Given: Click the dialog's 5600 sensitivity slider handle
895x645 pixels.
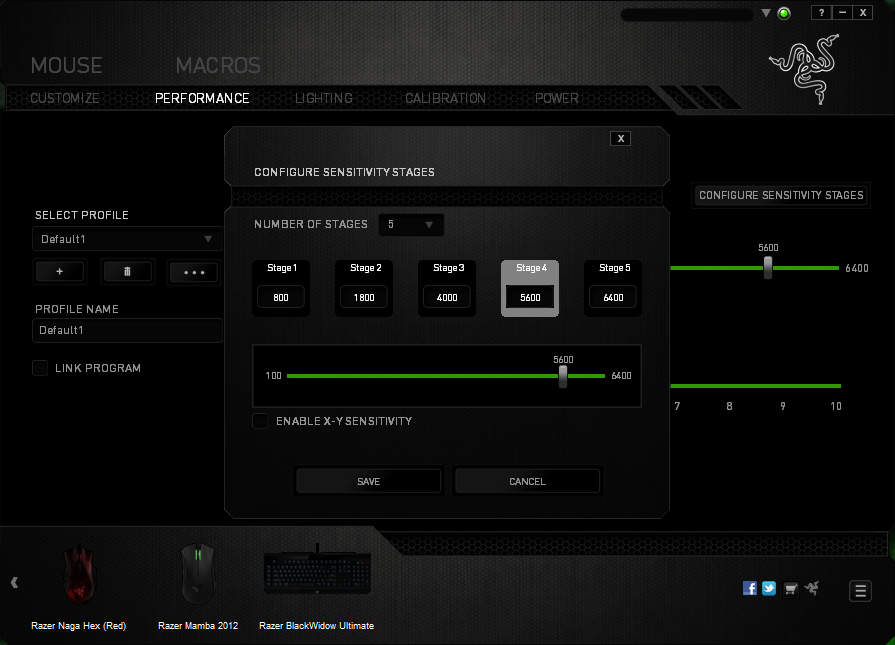Looking at the screenshot, I should [x=563, y=376].
